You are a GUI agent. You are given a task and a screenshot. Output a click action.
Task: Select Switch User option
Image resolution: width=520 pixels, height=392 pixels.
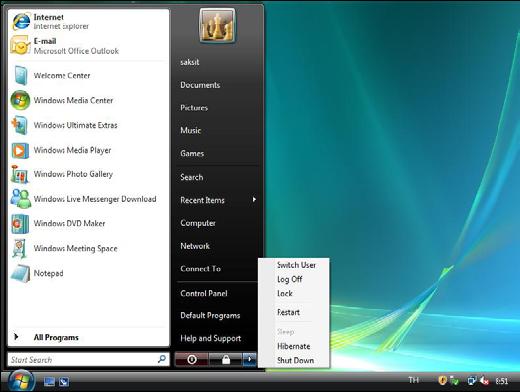[x=296, y=265]
